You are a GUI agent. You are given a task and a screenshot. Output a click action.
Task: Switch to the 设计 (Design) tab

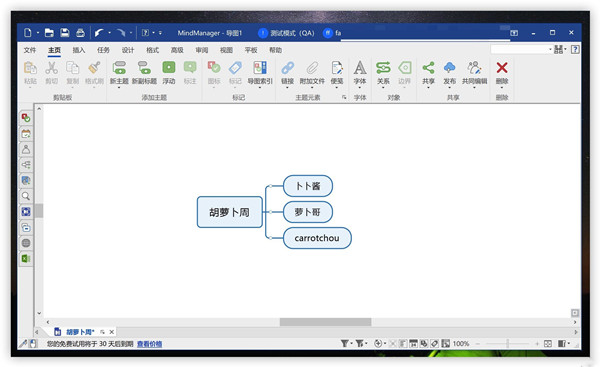tap(128, 50)
